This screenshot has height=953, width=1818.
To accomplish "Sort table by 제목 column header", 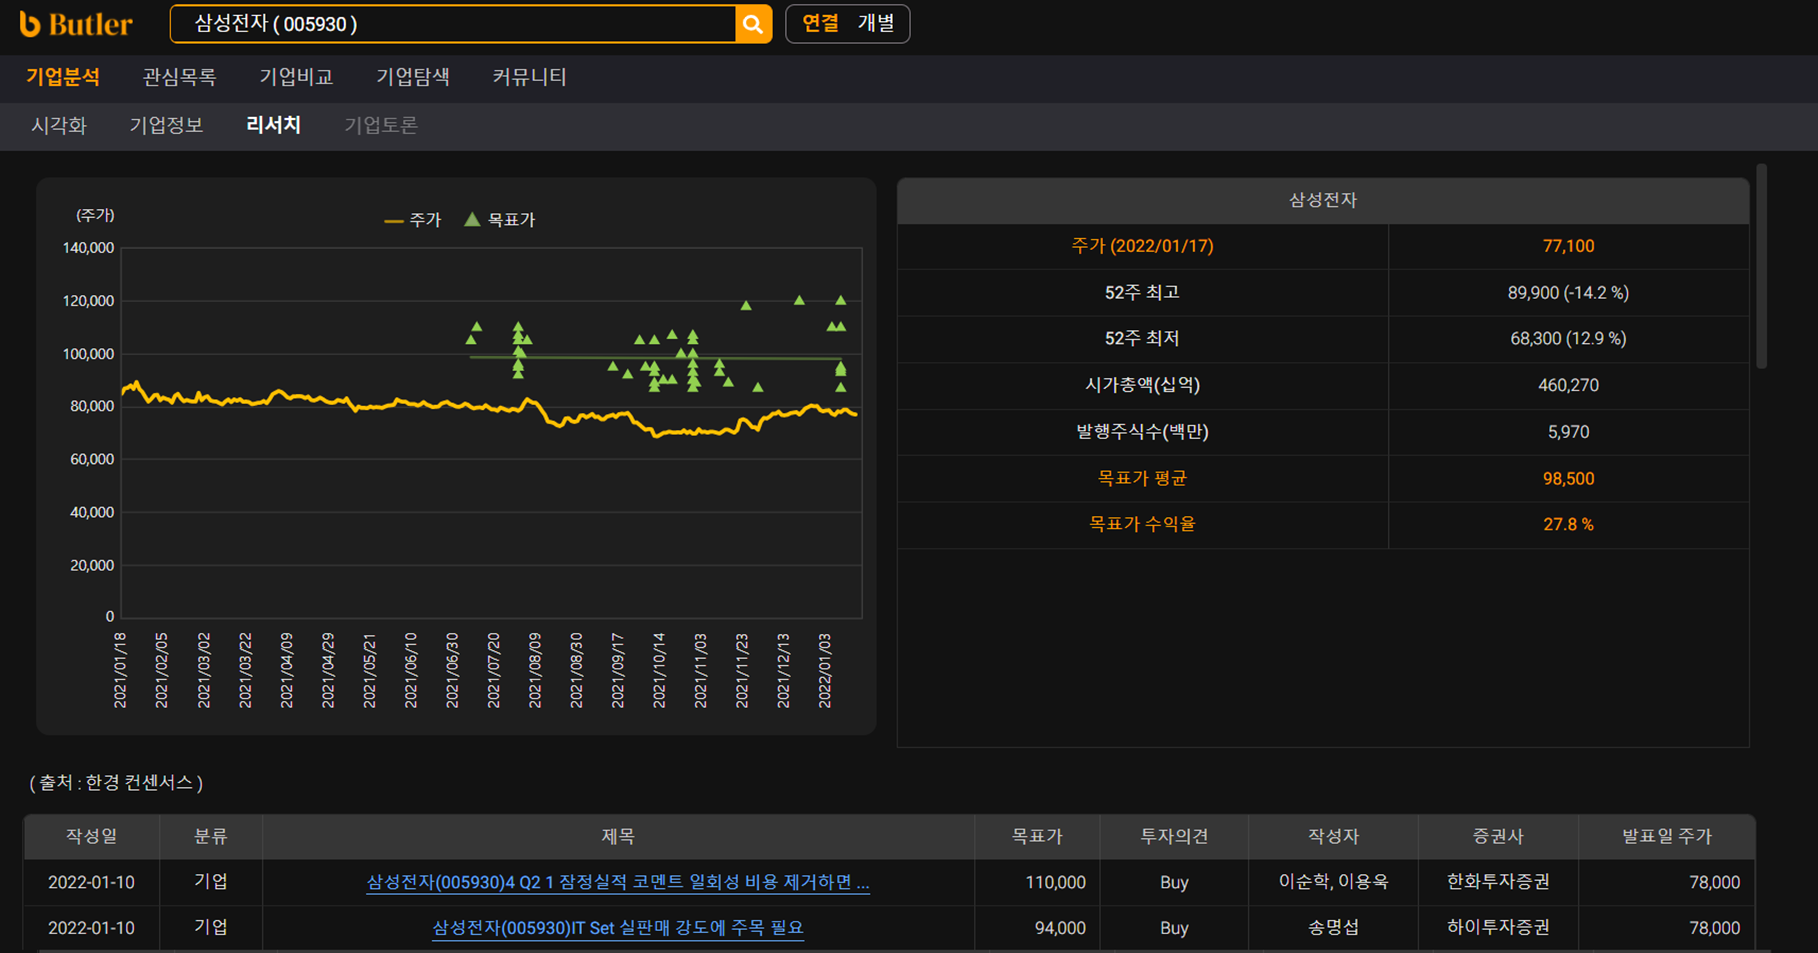I will point(618,836).
